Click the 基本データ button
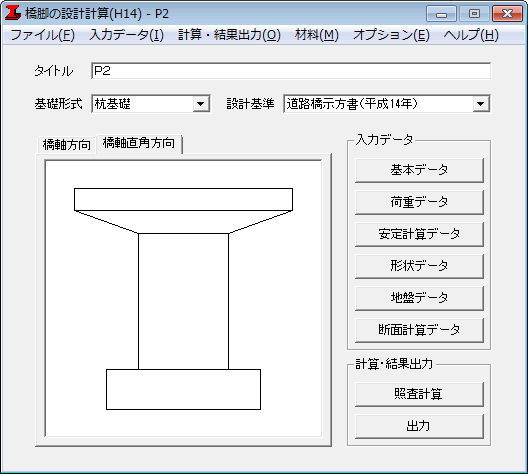 pos(419,170)
